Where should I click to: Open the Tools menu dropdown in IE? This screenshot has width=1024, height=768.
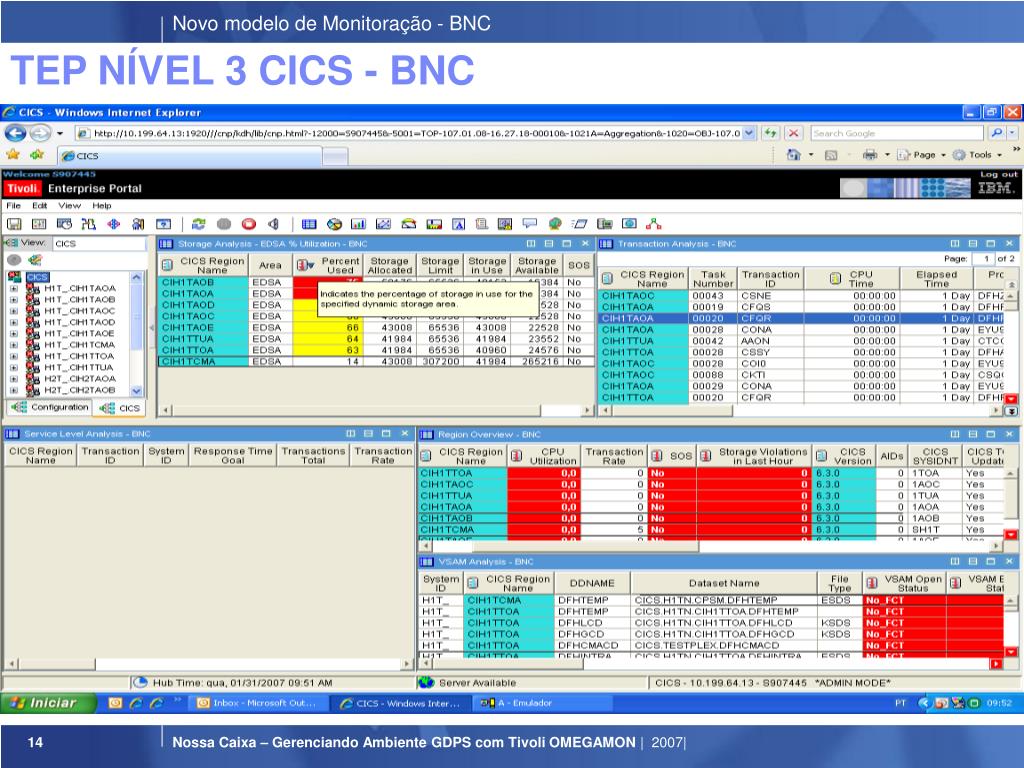978,155
